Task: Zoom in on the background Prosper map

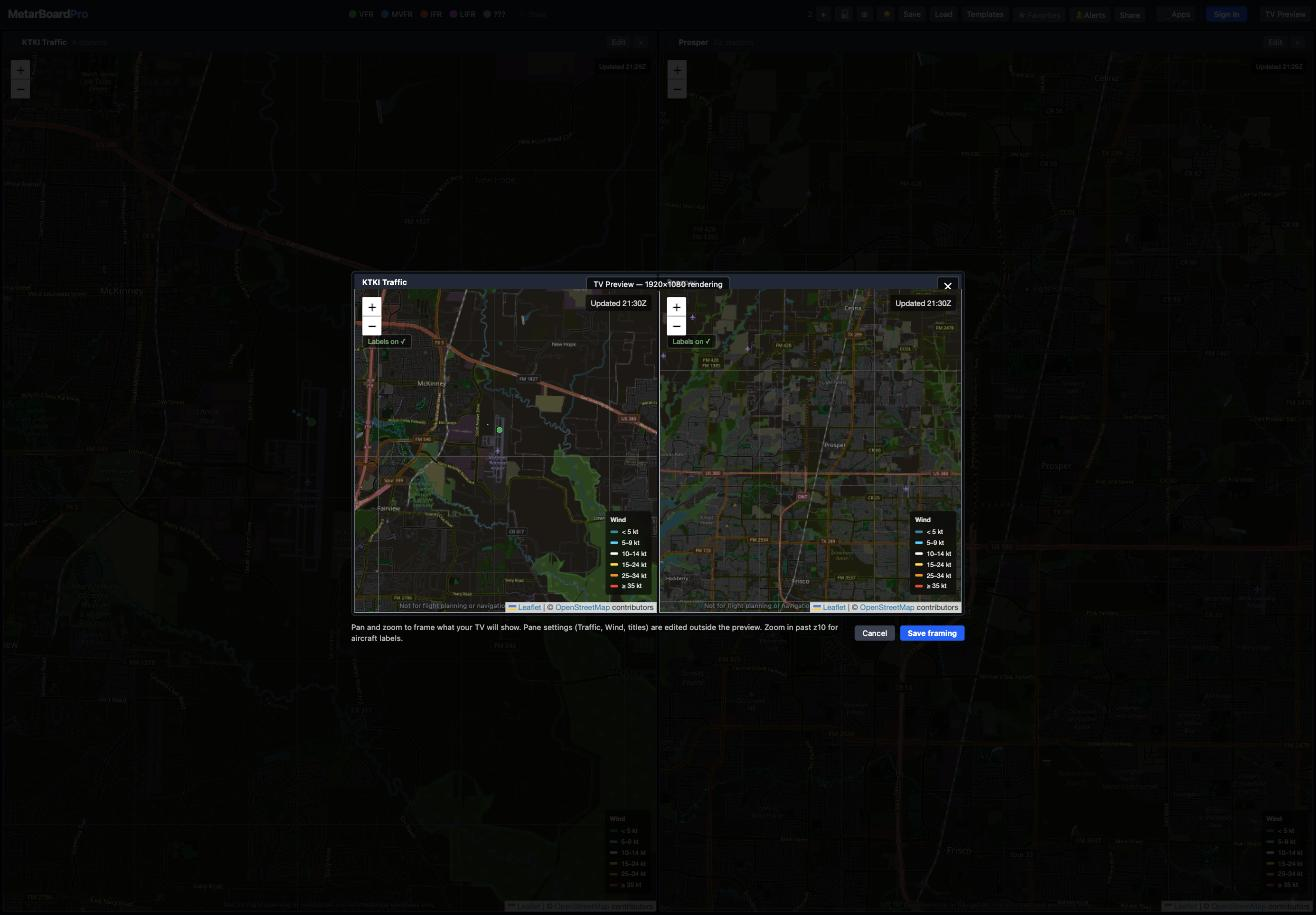Action: click(677, 69)
